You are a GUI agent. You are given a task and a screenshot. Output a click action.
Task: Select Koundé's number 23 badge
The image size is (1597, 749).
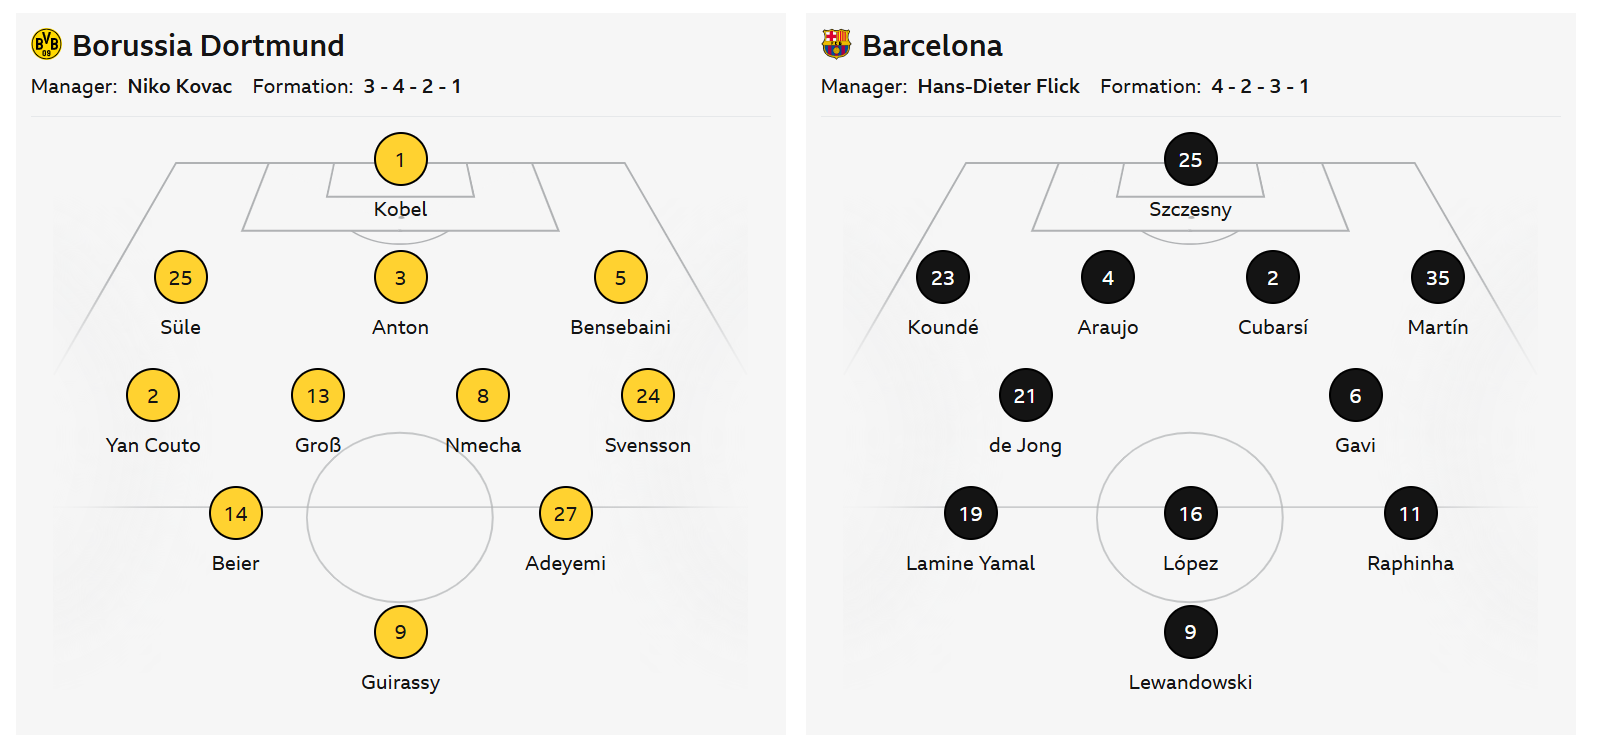(942, 277)
